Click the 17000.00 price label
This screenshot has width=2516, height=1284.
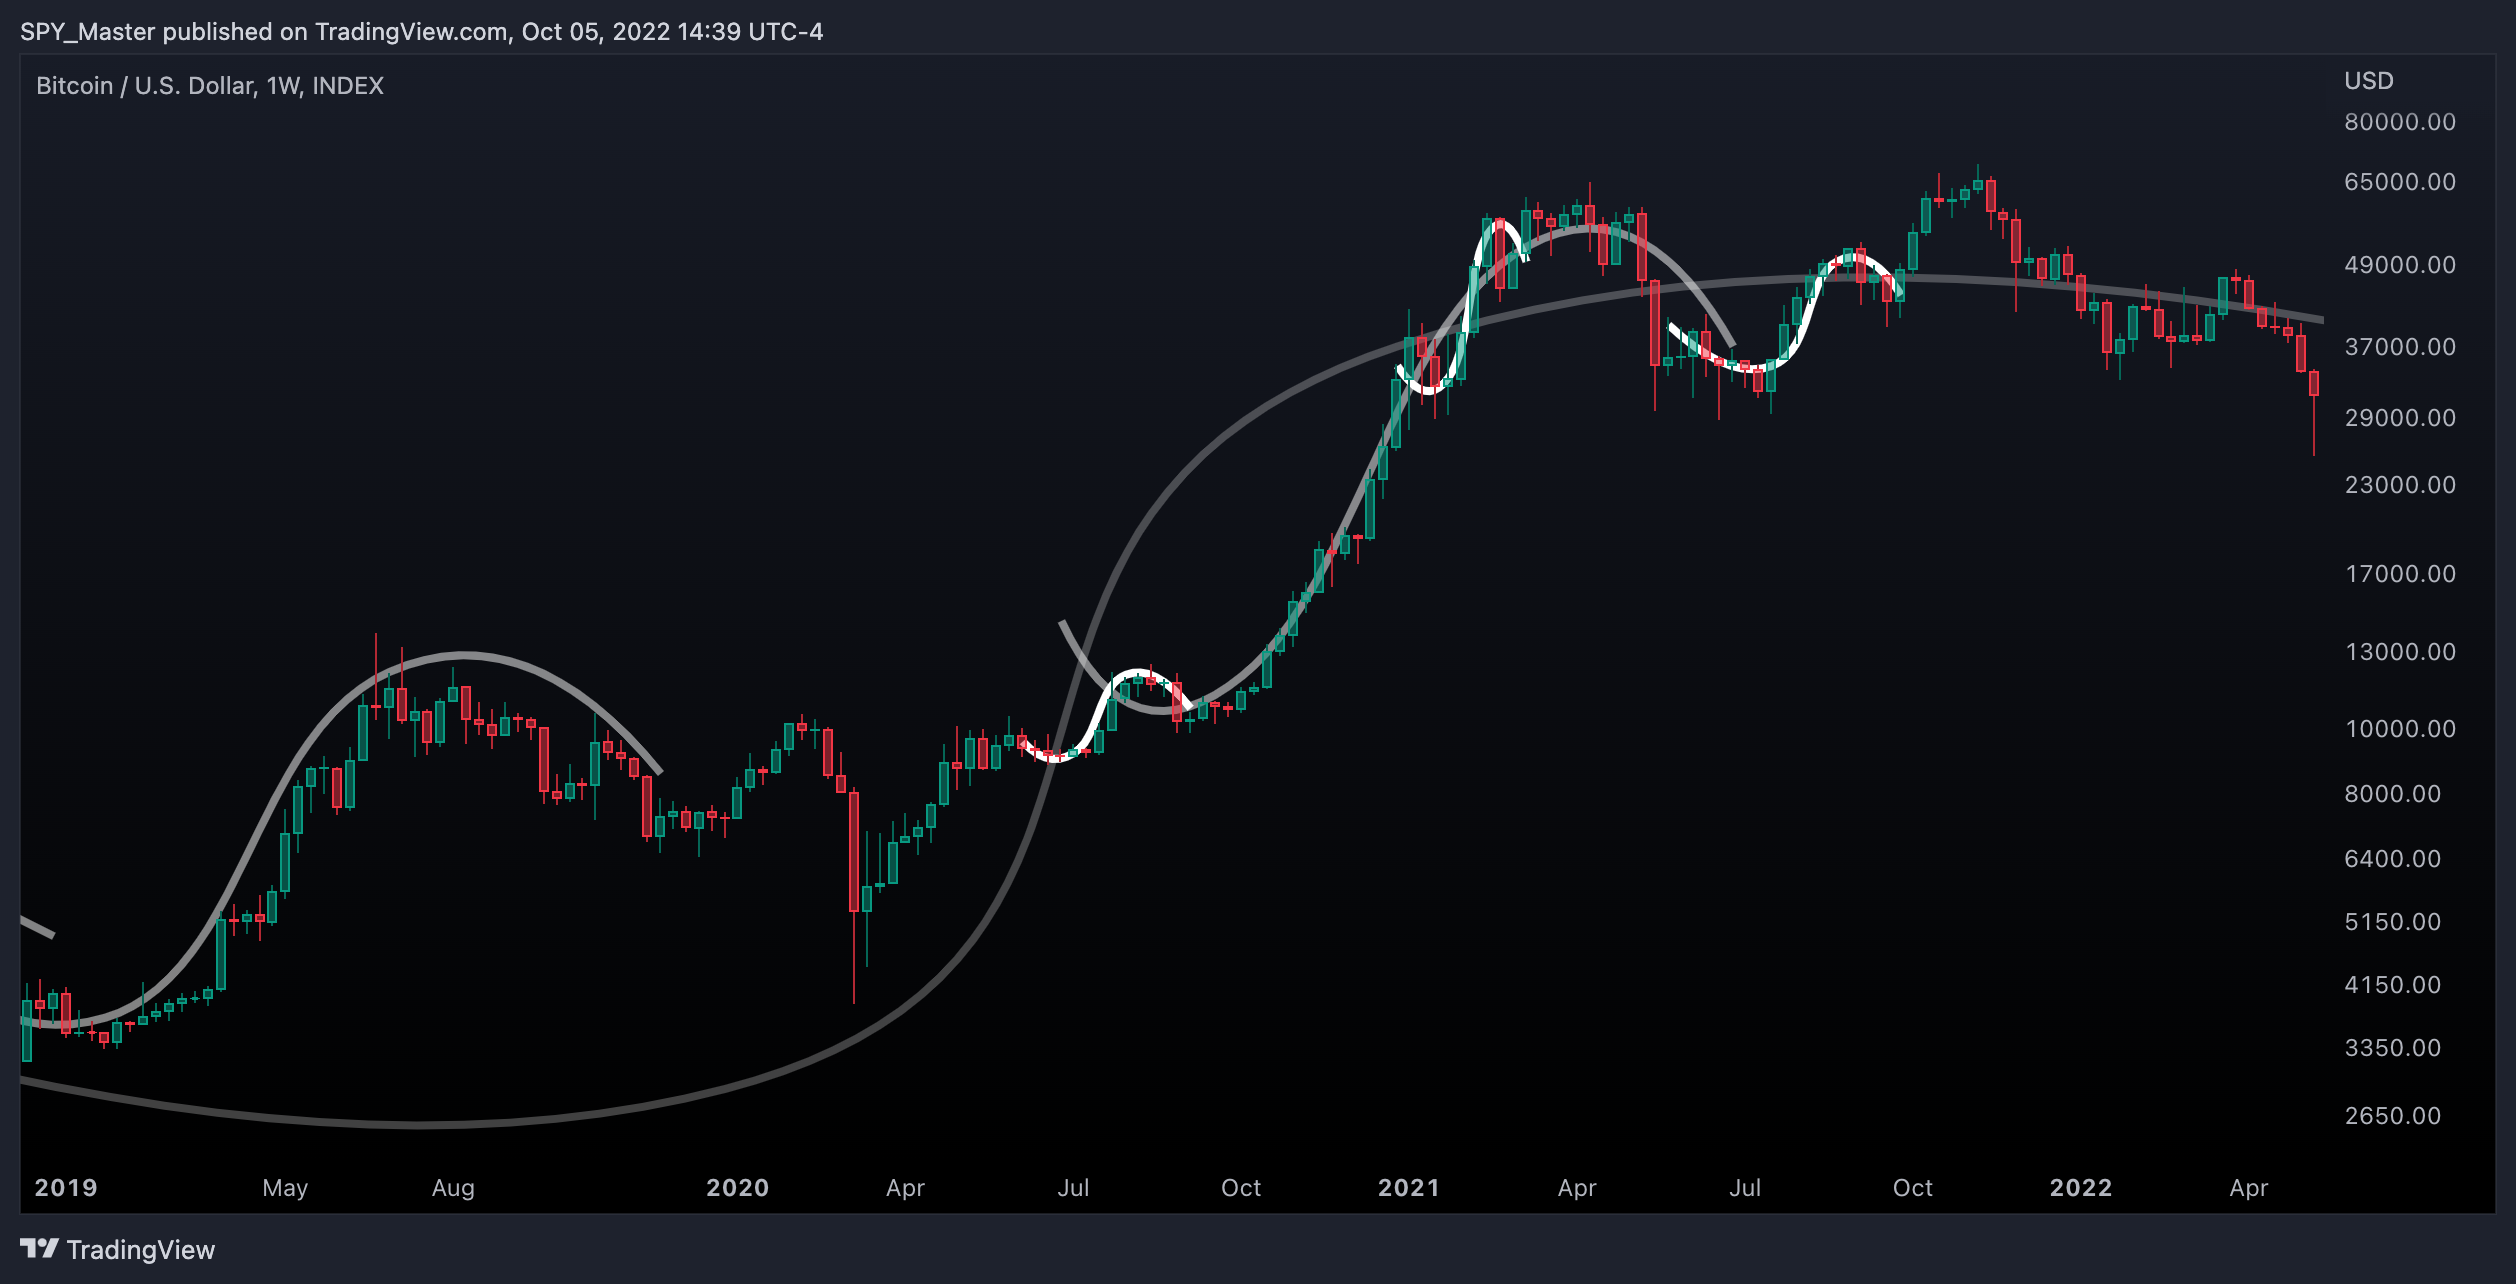point(2400,574)
